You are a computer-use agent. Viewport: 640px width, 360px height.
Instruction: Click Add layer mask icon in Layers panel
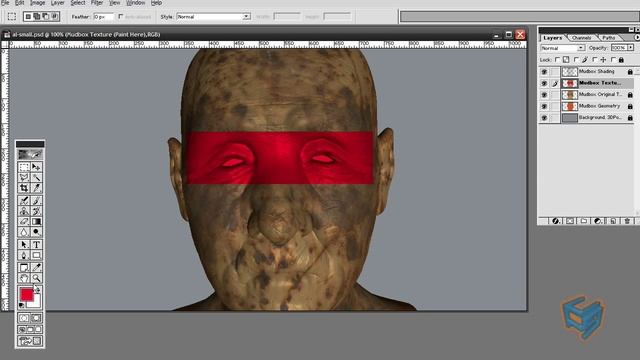click(570, 221)
